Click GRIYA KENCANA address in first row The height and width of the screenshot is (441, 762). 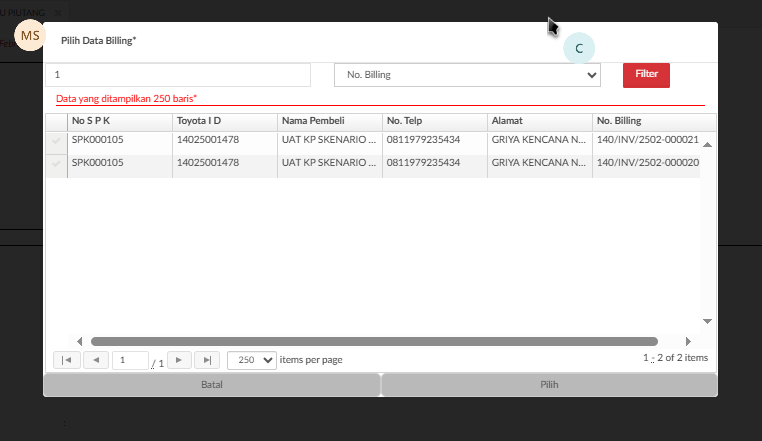(x=539, y=140)
